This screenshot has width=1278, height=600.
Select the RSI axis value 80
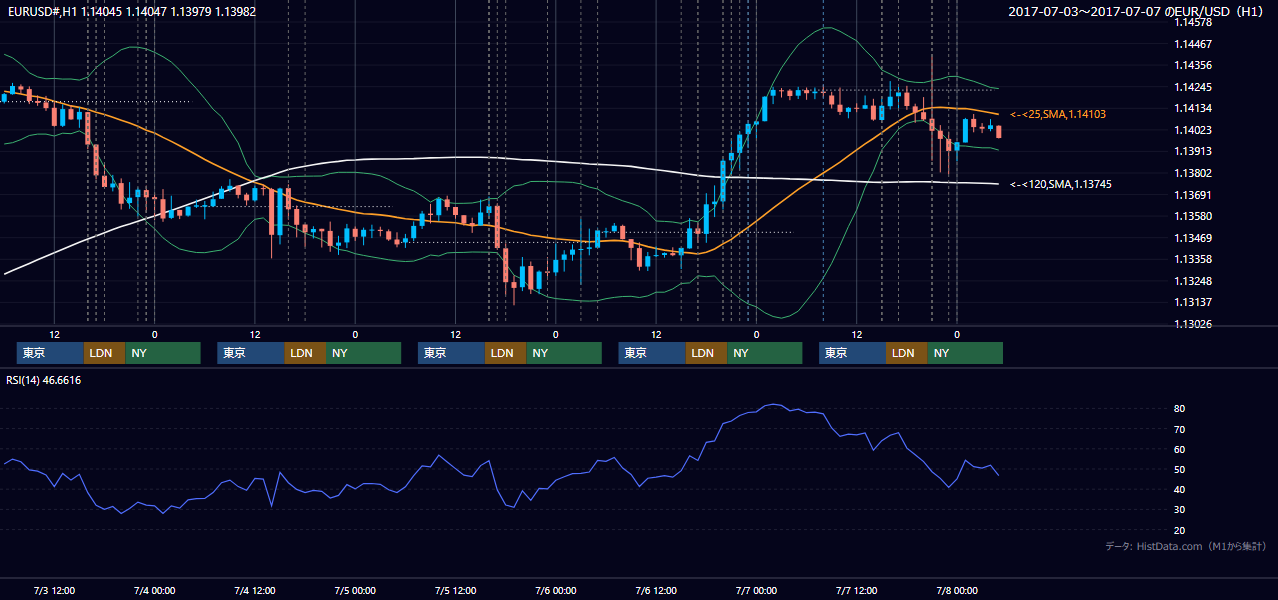(x=1180, y=409)
